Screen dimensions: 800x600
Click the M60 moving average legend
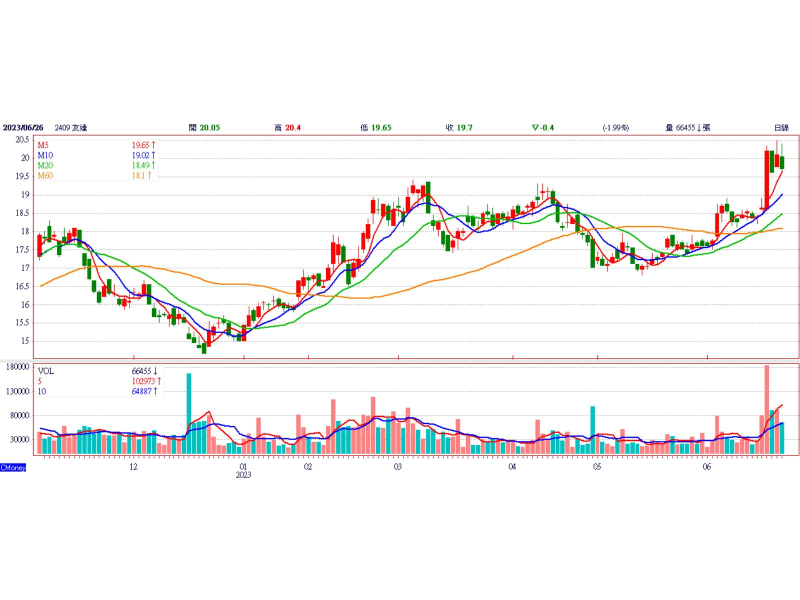pos(47,176)
